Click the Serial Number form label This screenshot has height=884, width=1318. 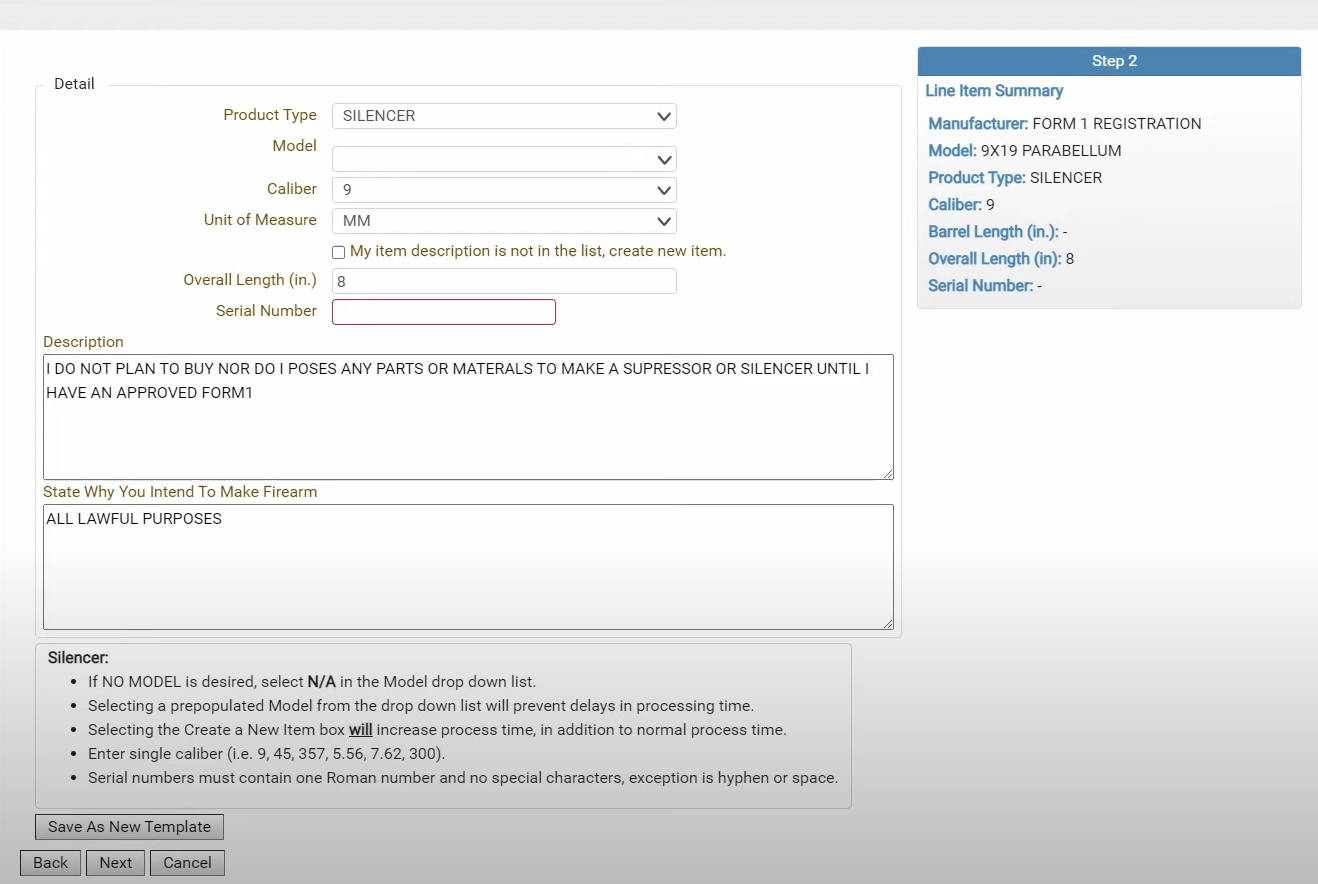coord(266,311)
